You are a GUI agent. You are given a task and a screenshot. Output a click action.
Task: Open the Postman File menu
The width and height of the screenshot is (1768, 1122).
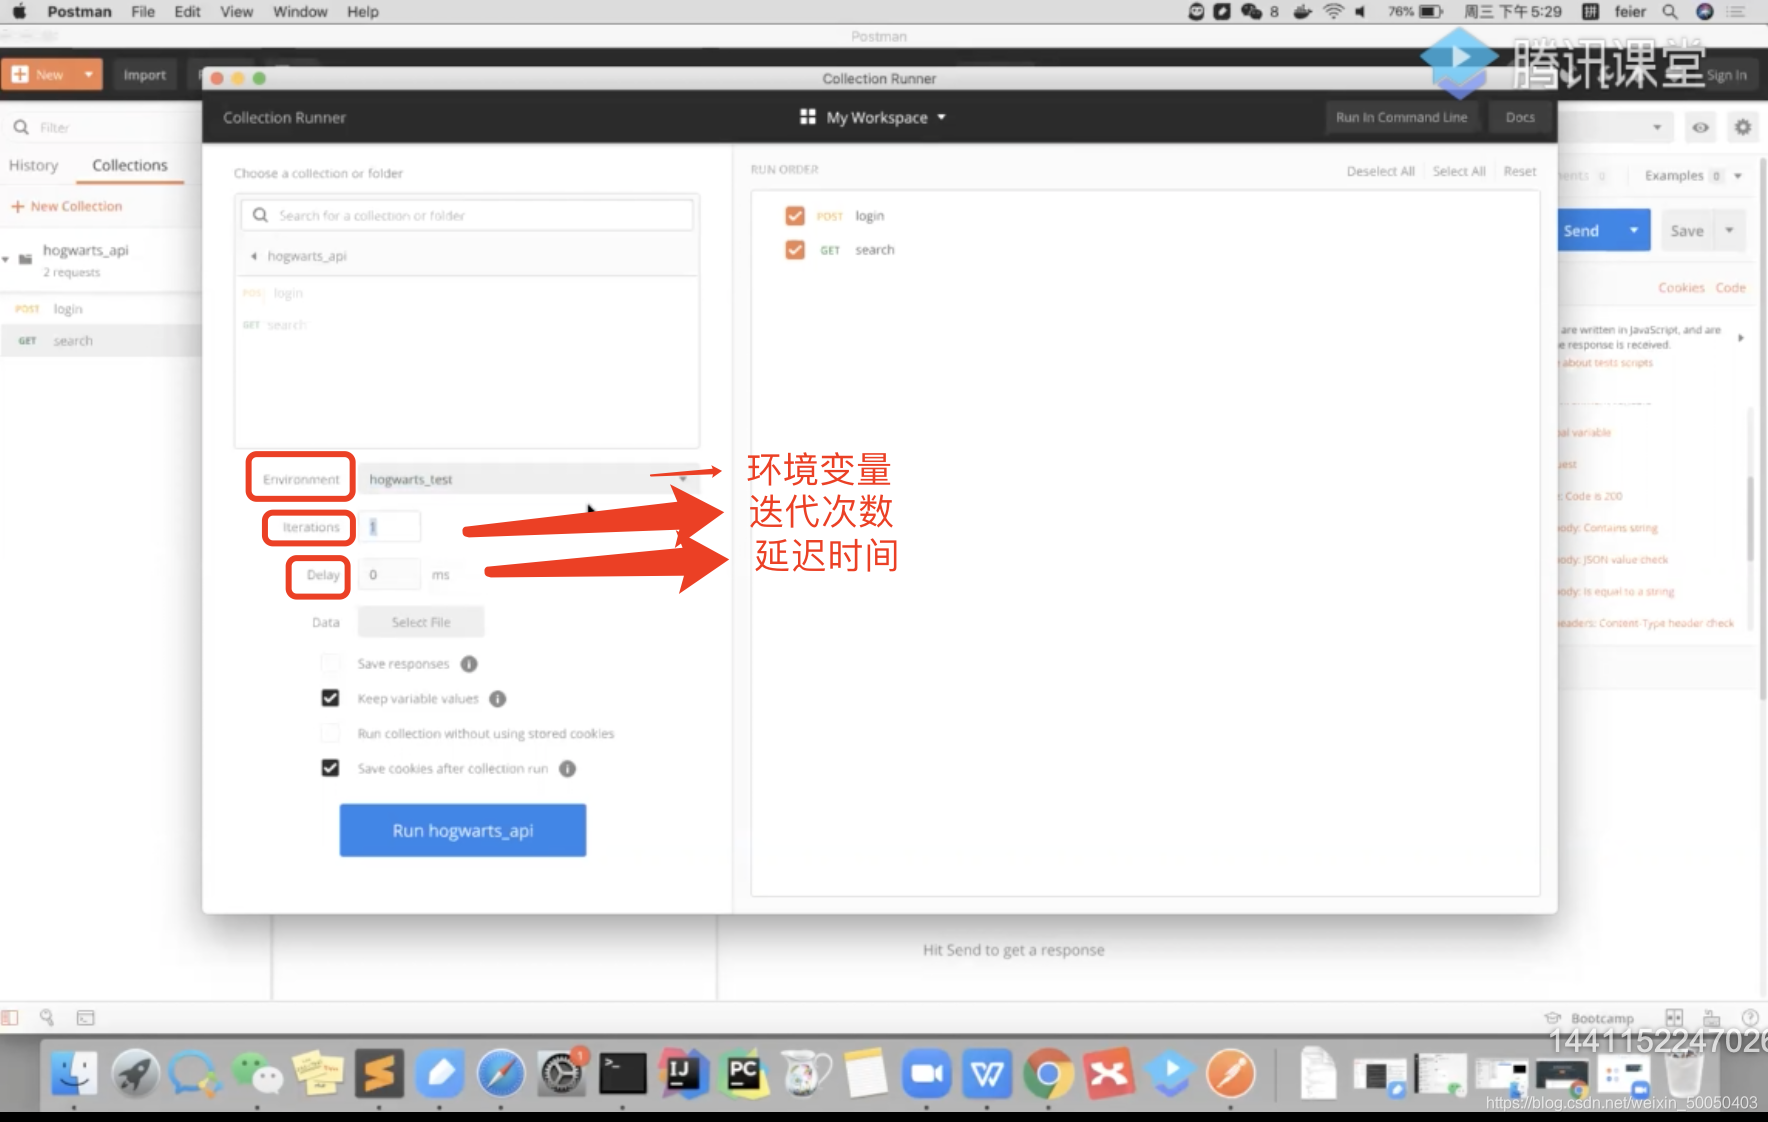pos(143,12)
